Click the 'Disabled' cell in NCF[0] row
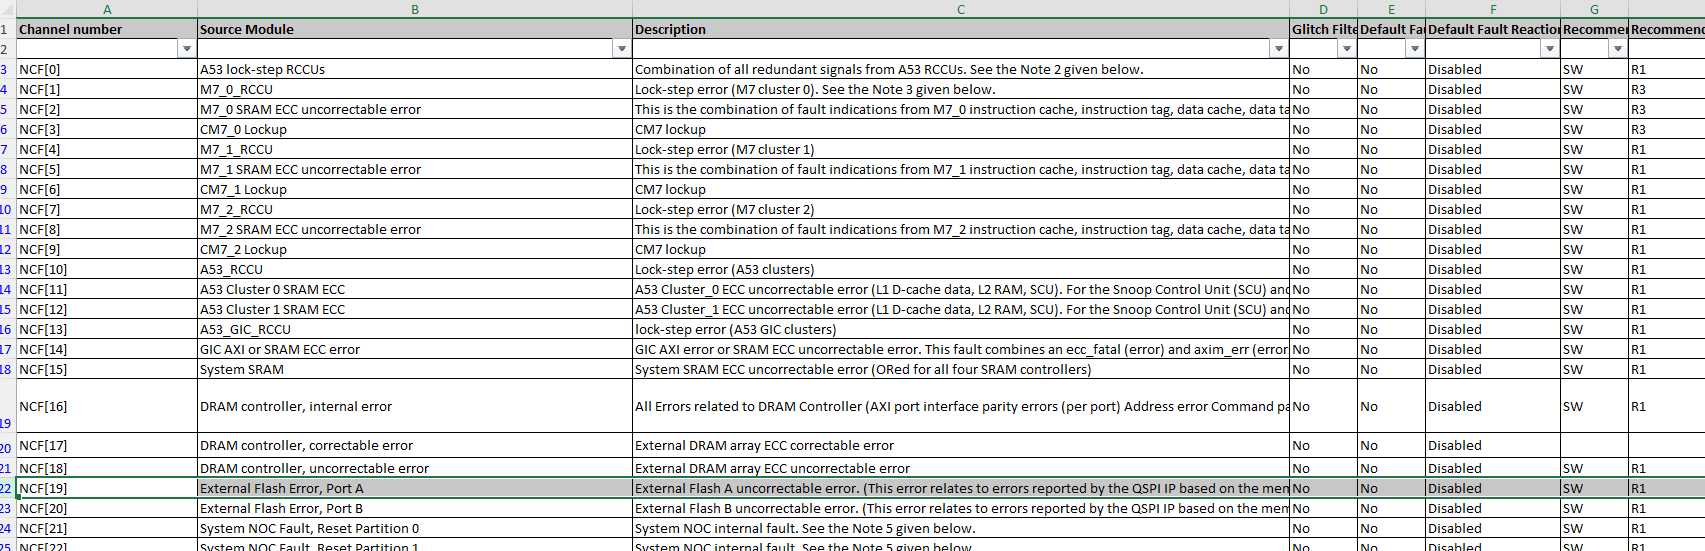The width and height of the screenshot is (1705, 551). [1493, 69]
